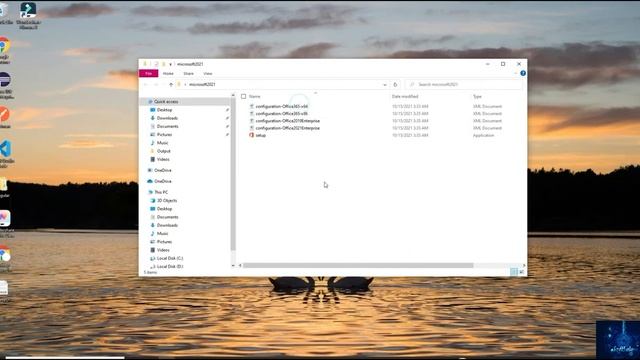Click XML icon of configuration-Office2021Enterprise
This screenshot has height=360, width=640.
pyautogui.click(x=251, y=128)
